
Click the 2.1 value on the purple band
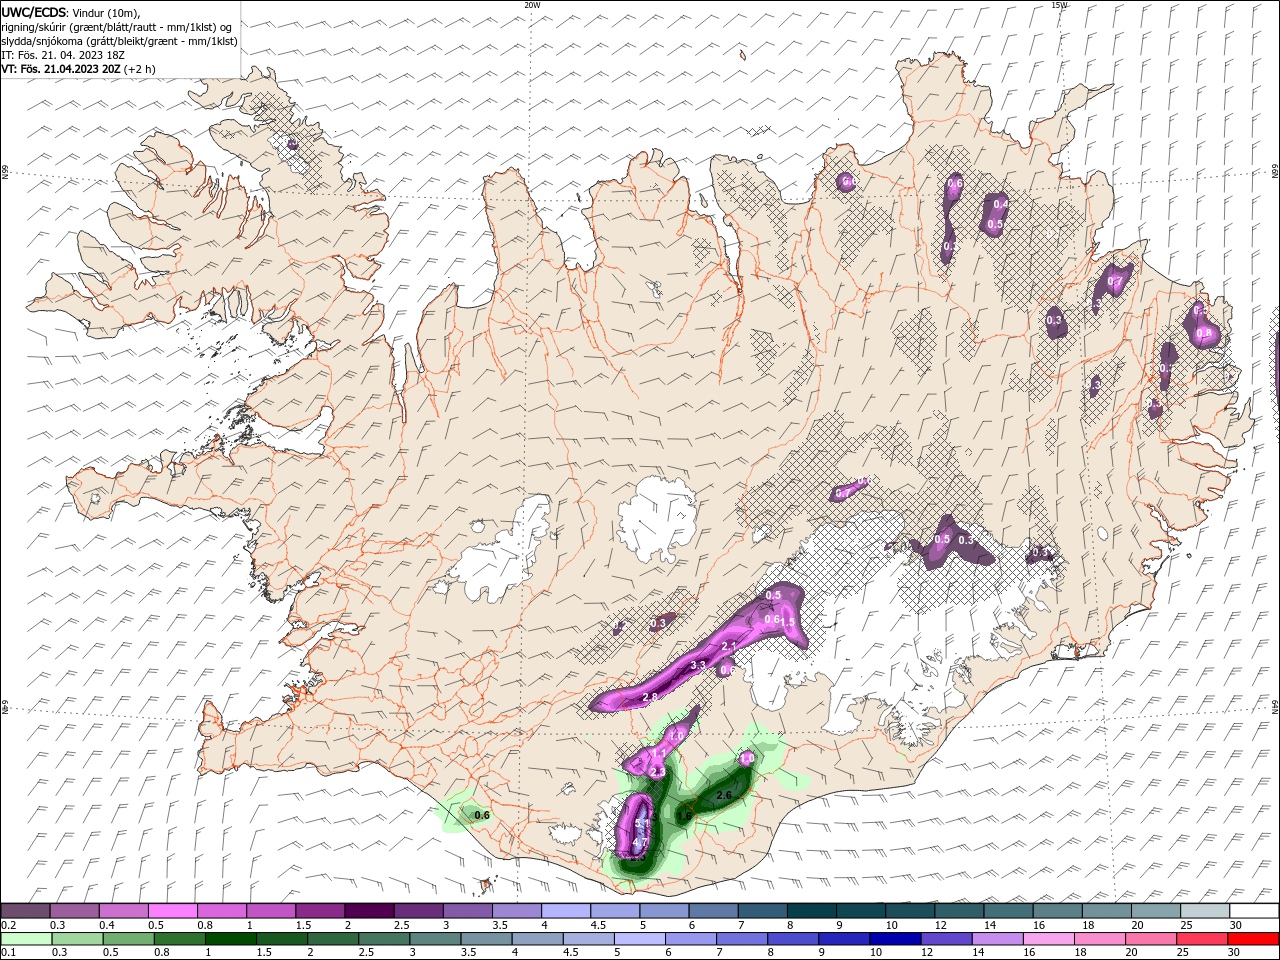point(729,647)
